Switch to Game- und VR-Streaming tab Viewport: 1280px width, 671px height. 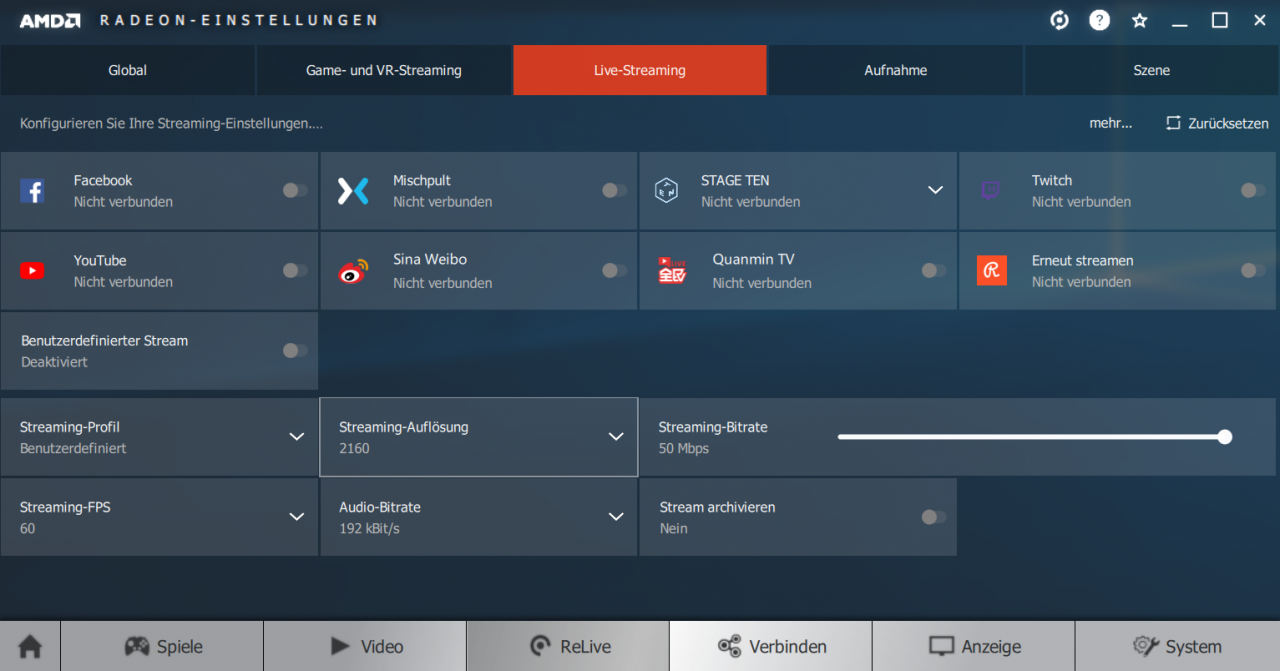(x=384, y=70)
